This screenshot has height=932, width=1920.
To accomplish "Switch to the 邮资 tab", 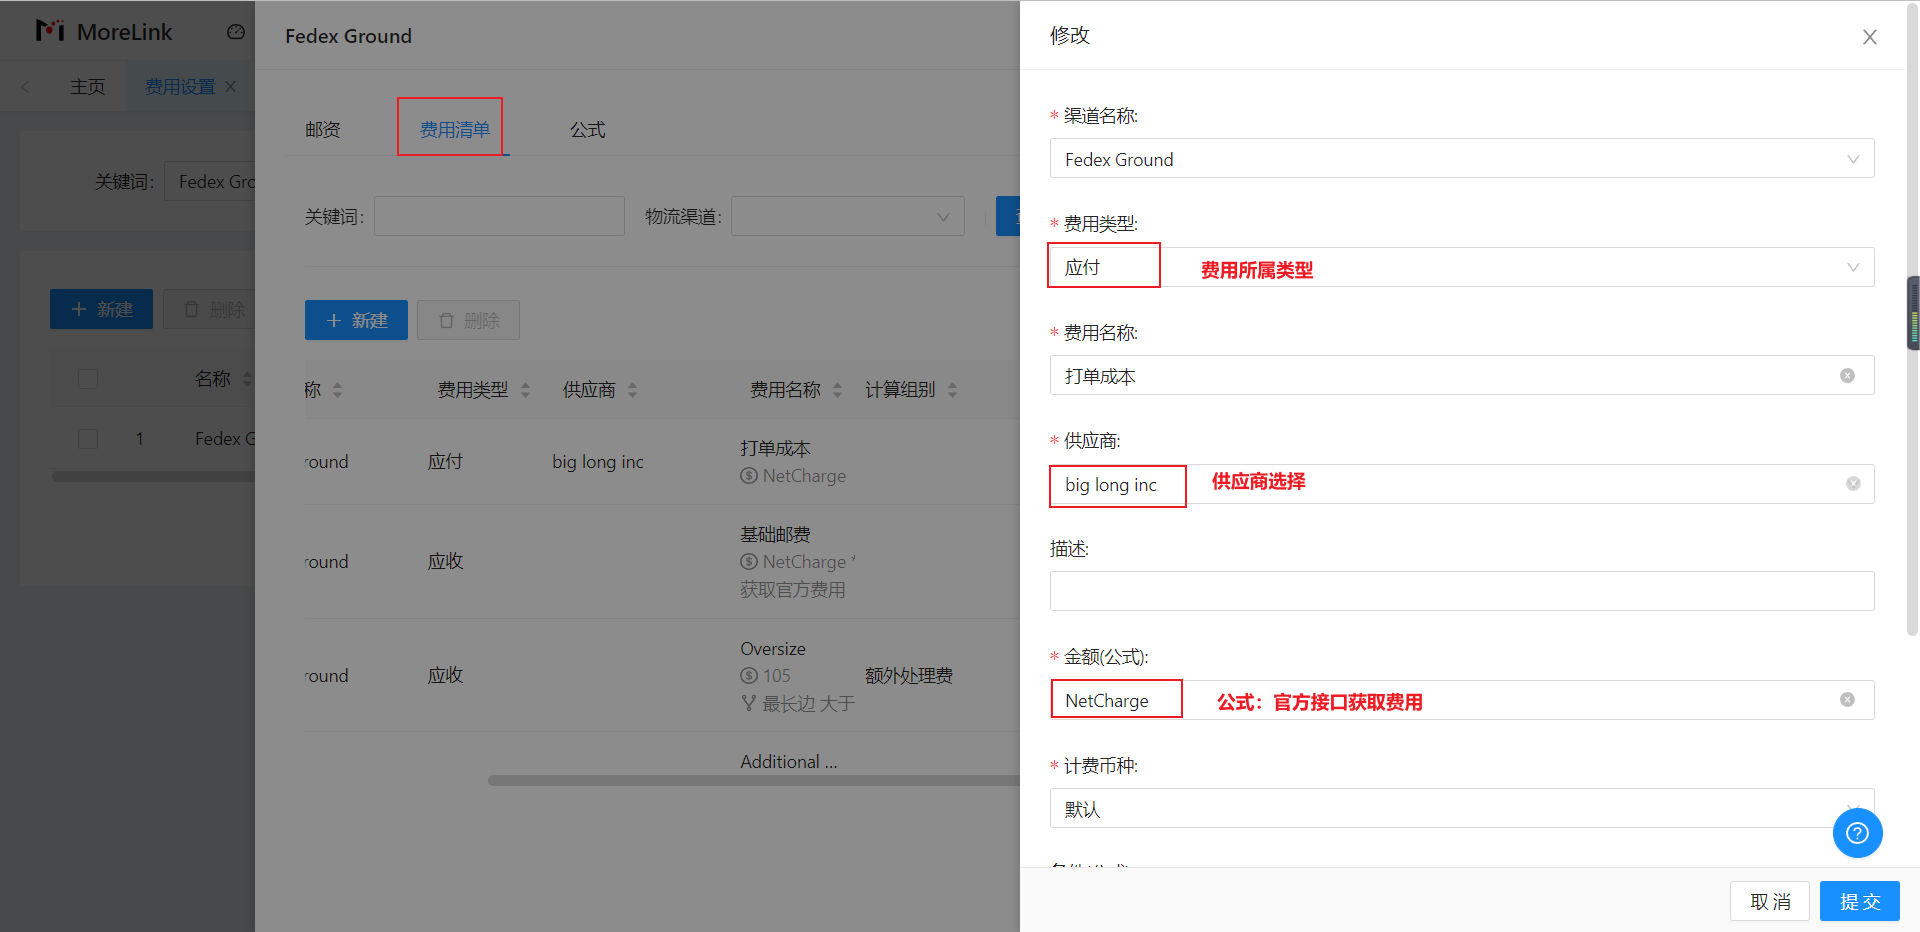I will click(323, 130).
